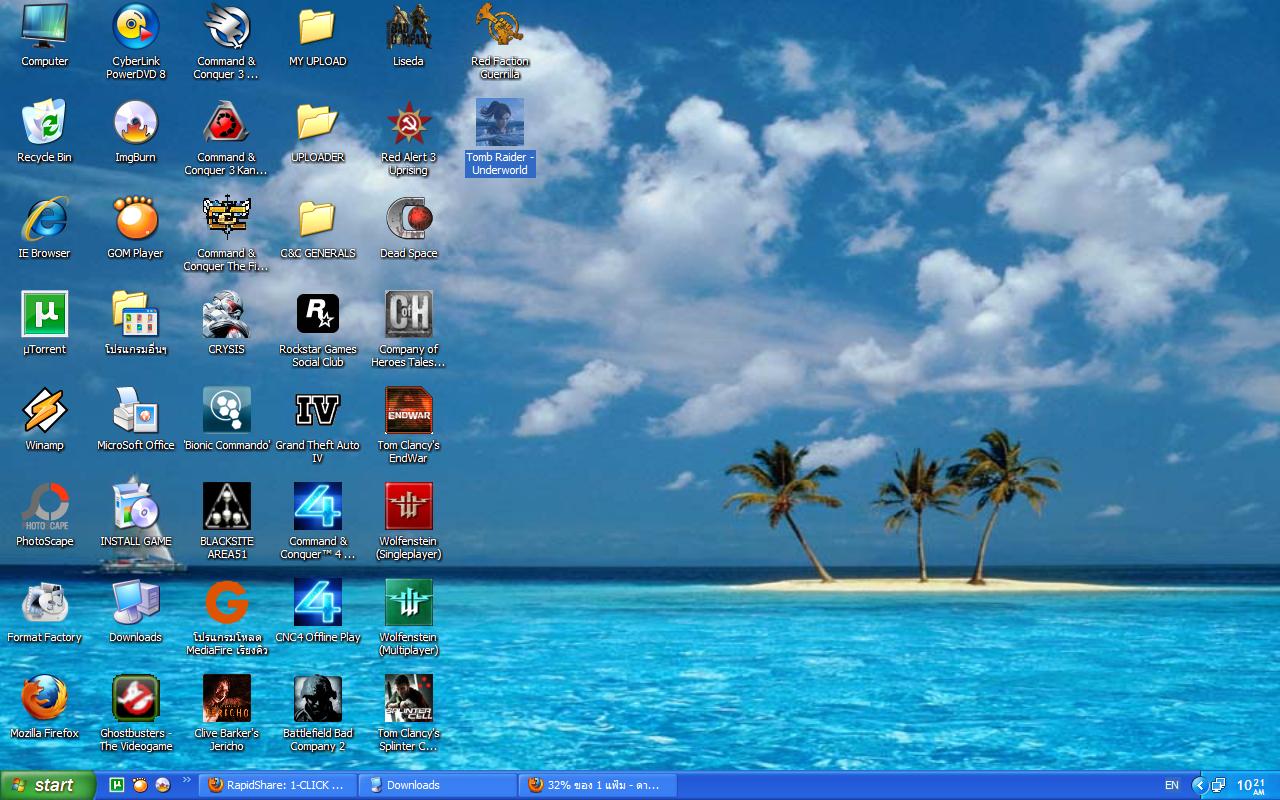The width and height of the screenshot is (1280, 800).
Task: Click the IE Browser desktop icon
Action: [x=45, y=219]
